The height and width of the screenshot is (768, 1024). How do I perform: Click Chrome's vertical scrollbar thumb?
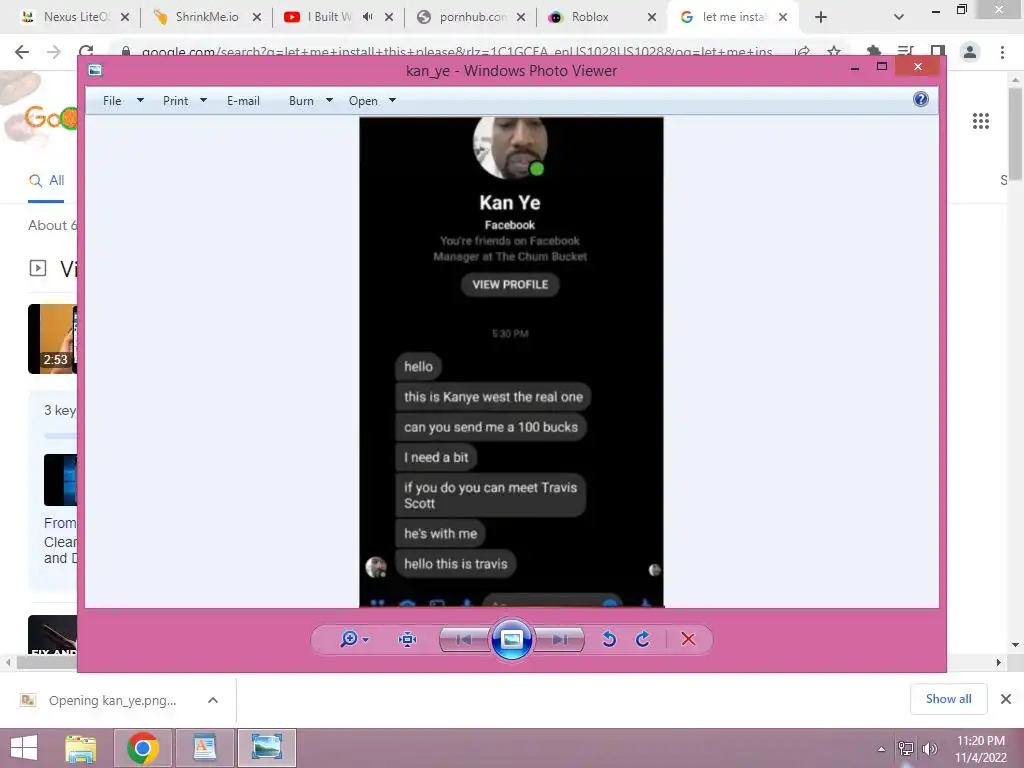click(x=1015, y=133)
